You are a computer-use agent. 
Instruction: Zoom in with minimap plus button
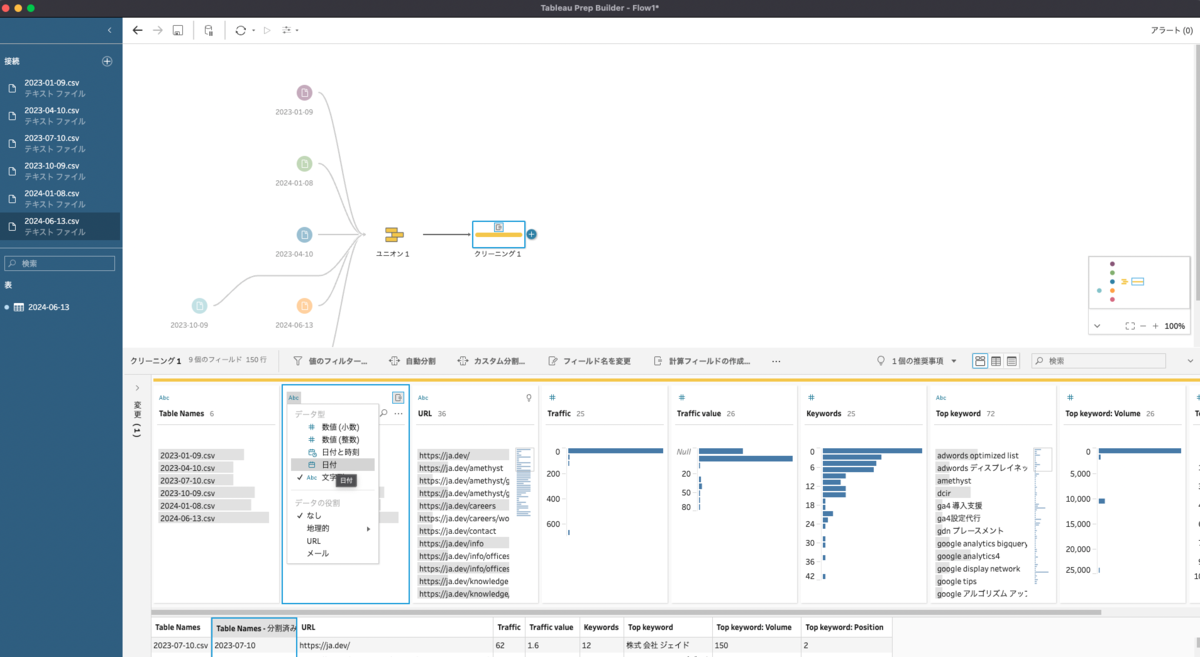[1155, 326]
